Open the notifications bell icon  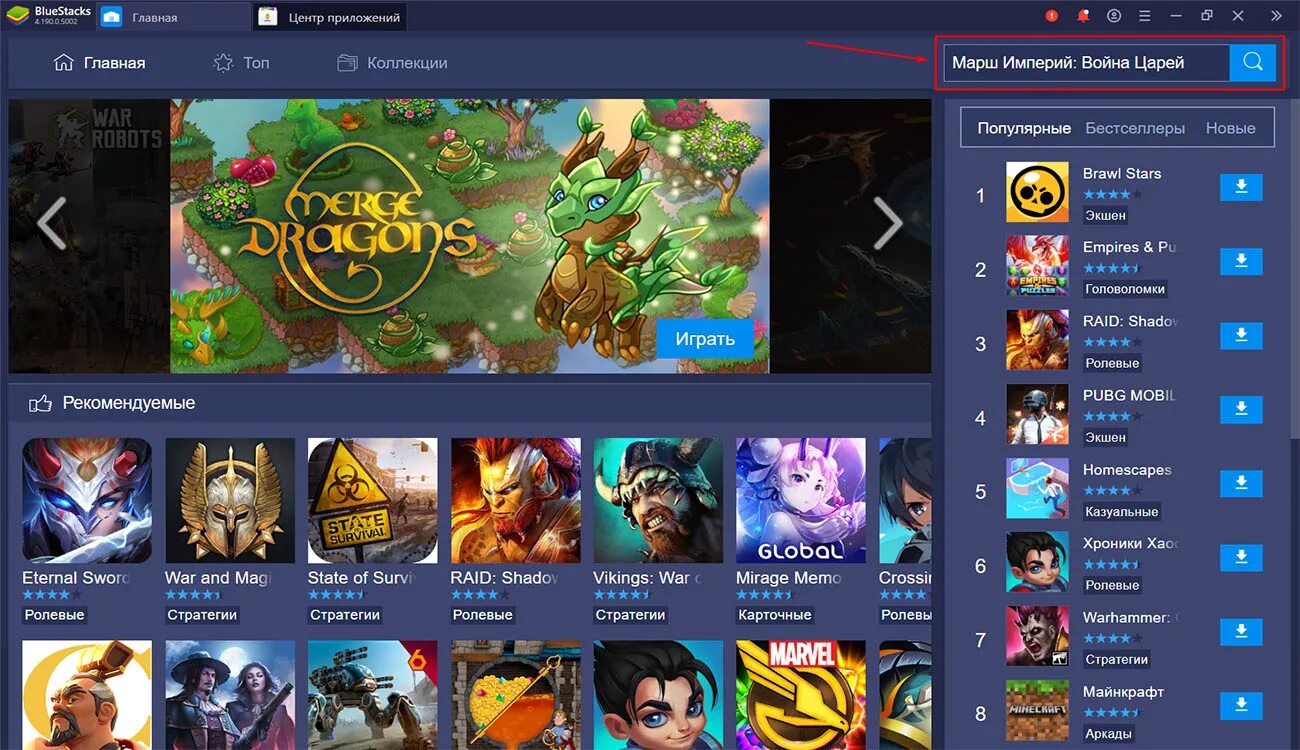[x=1083, y=16]
